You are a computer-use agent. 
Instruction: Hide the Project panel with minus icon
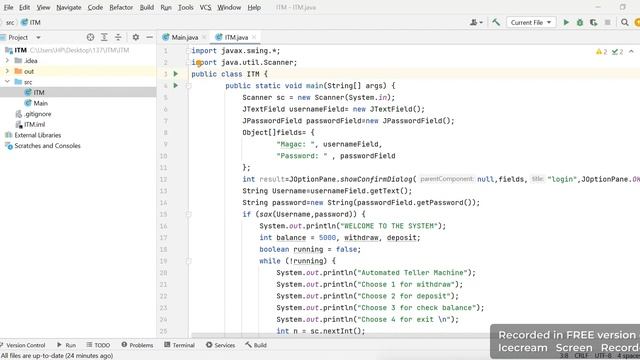pyautogui.click(x=149, y=37)
